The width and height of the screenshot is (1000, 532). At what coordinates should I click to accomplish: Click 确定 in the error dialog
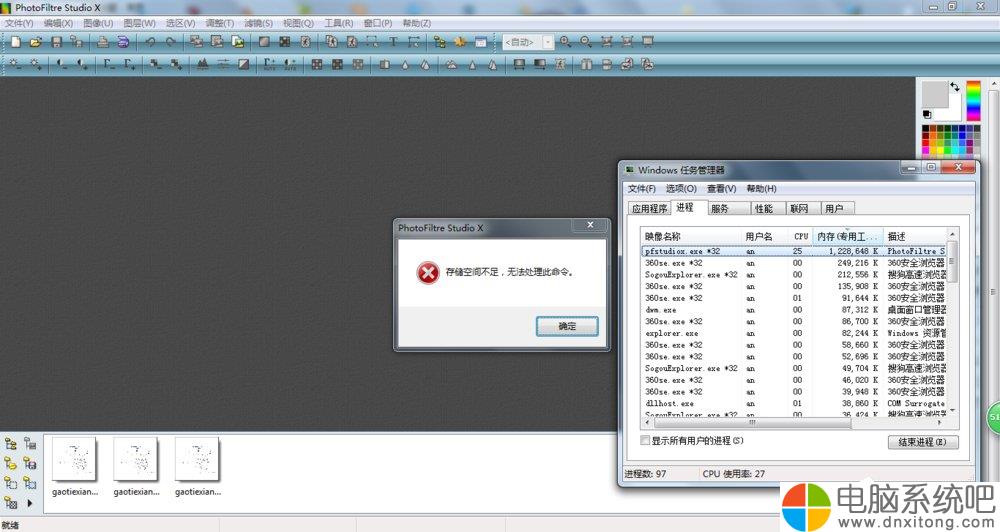(567, 326)
